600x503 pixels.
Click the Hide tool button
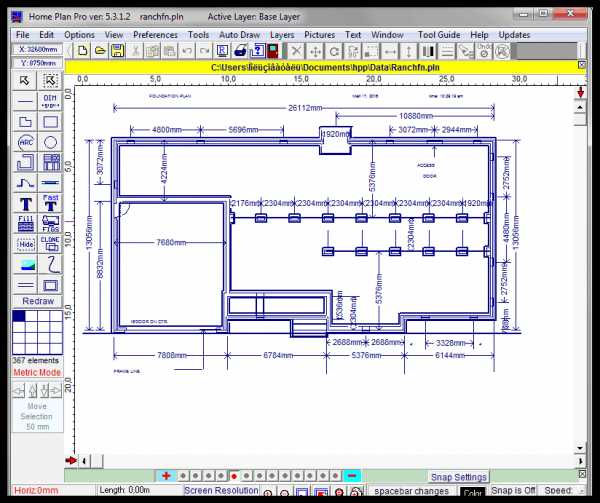pyautogui.click(x=26, y=243)
